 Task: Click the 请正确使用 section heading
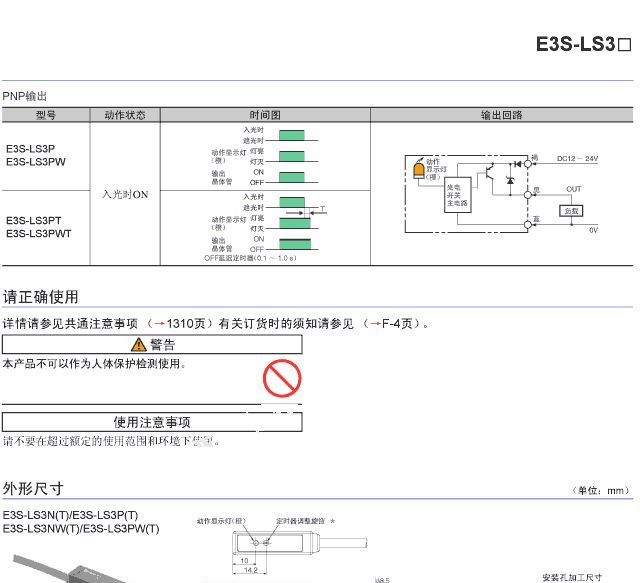point(40,297)
